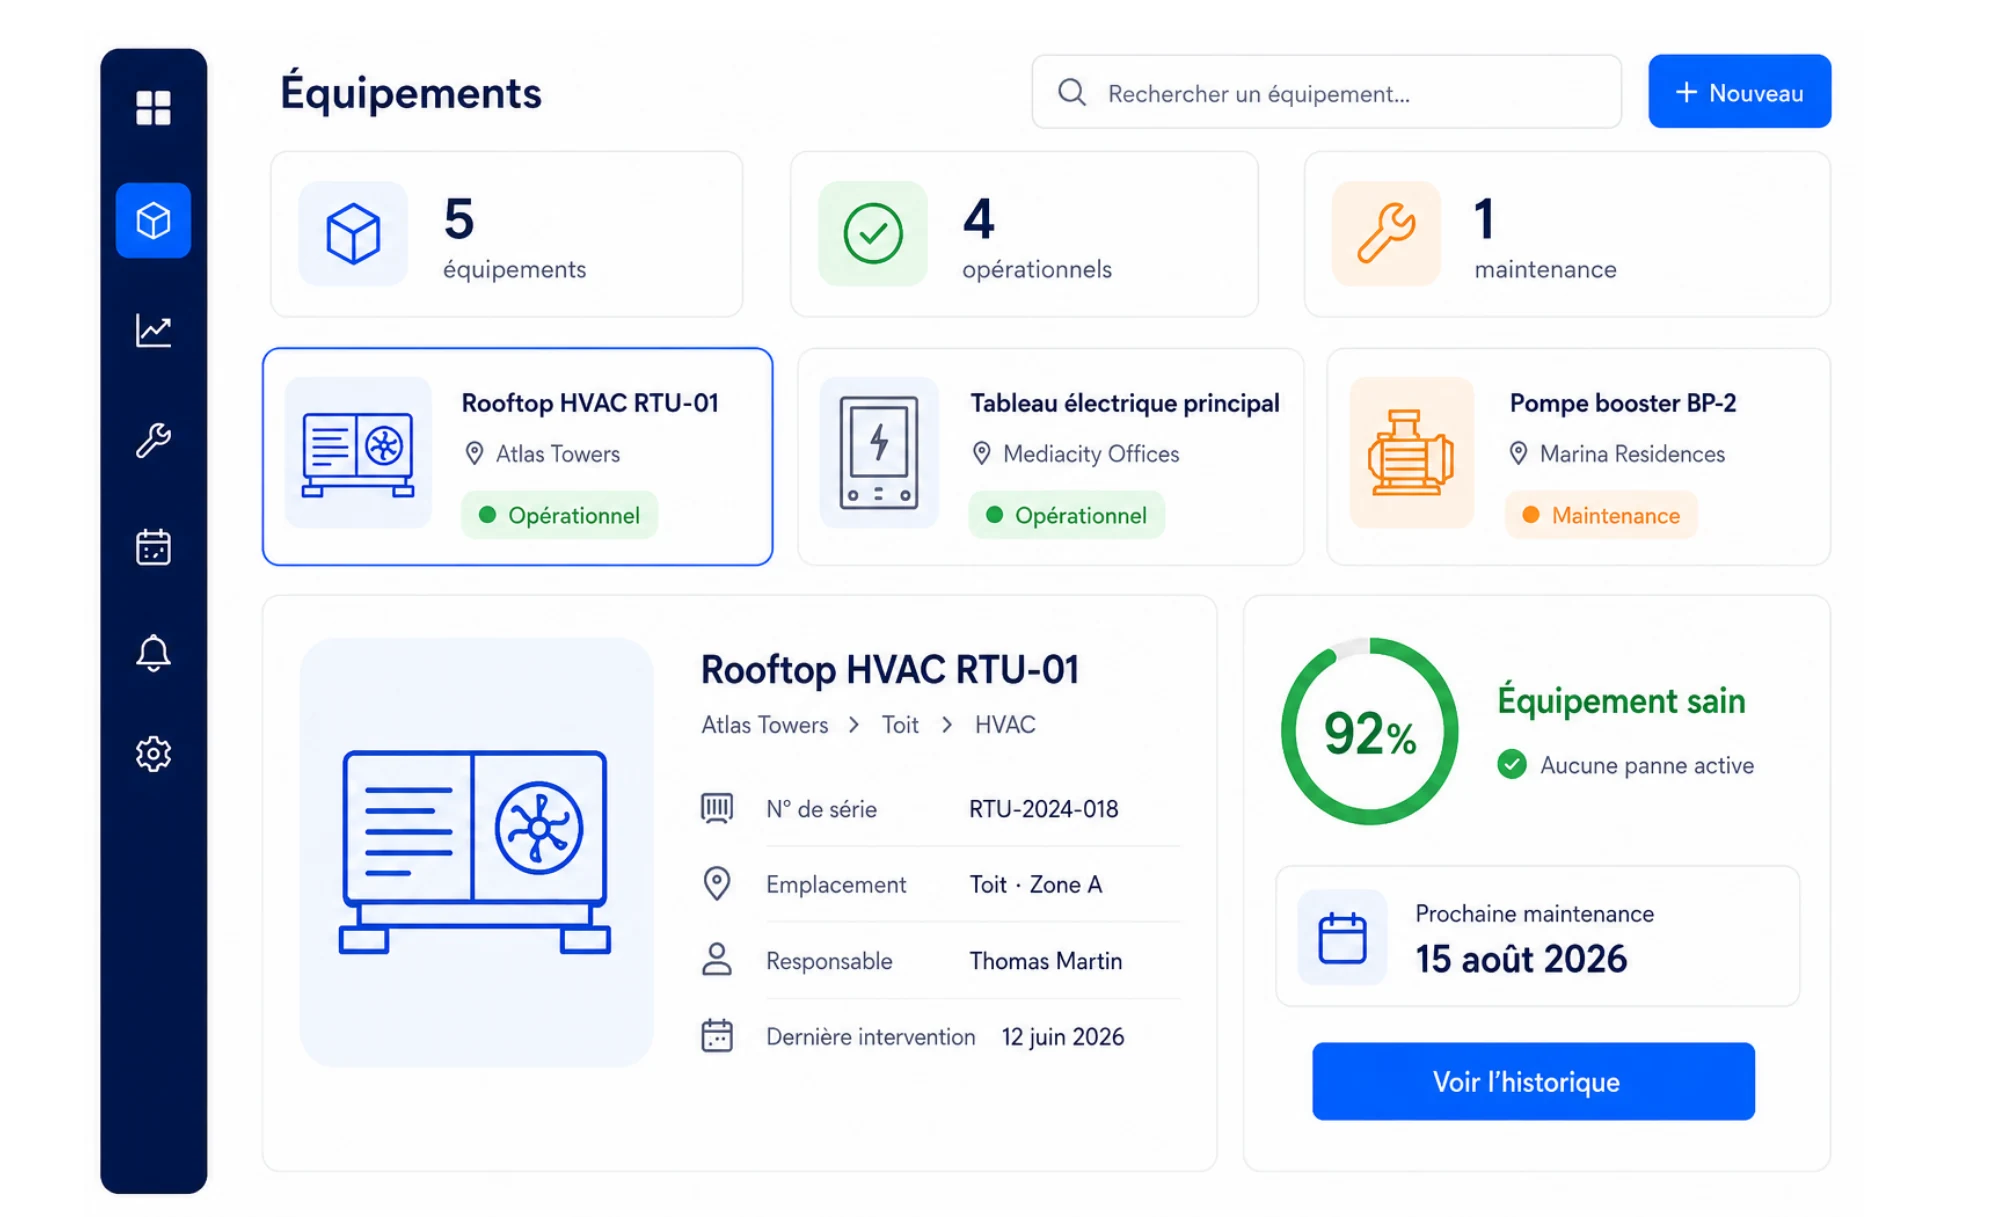Image resolution: width=2000 pixels, height=1217 pixels.
Task: Click the large HVAC illustration in detail panel
Action: (x=476, y=852)
